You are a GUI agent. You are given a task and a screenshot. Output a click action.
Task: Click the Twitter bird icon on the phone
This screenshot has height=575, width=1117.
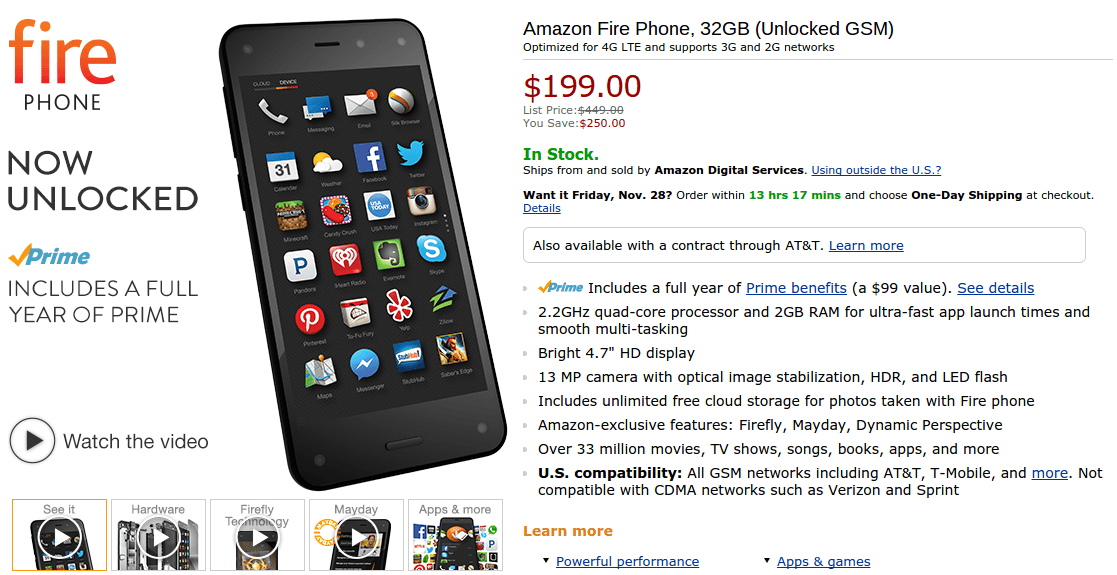pos(412,154)
